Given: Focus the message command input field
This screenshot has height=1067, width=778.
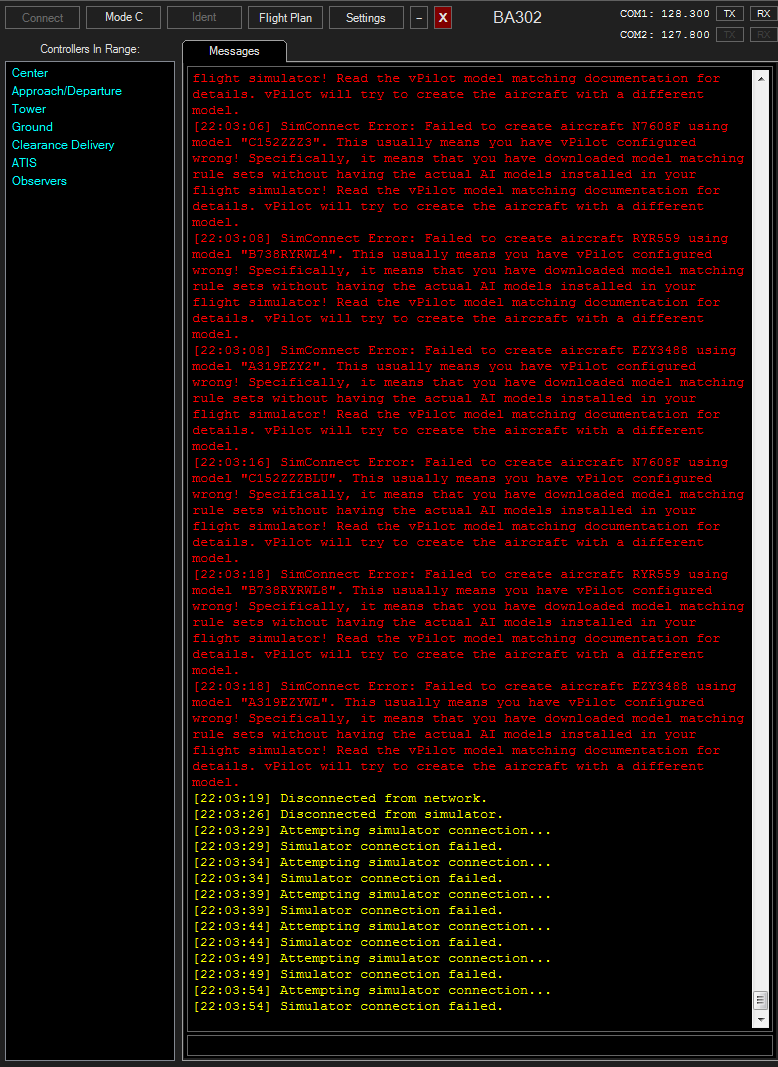Looking at the screenshot, I should (479, 1045).
